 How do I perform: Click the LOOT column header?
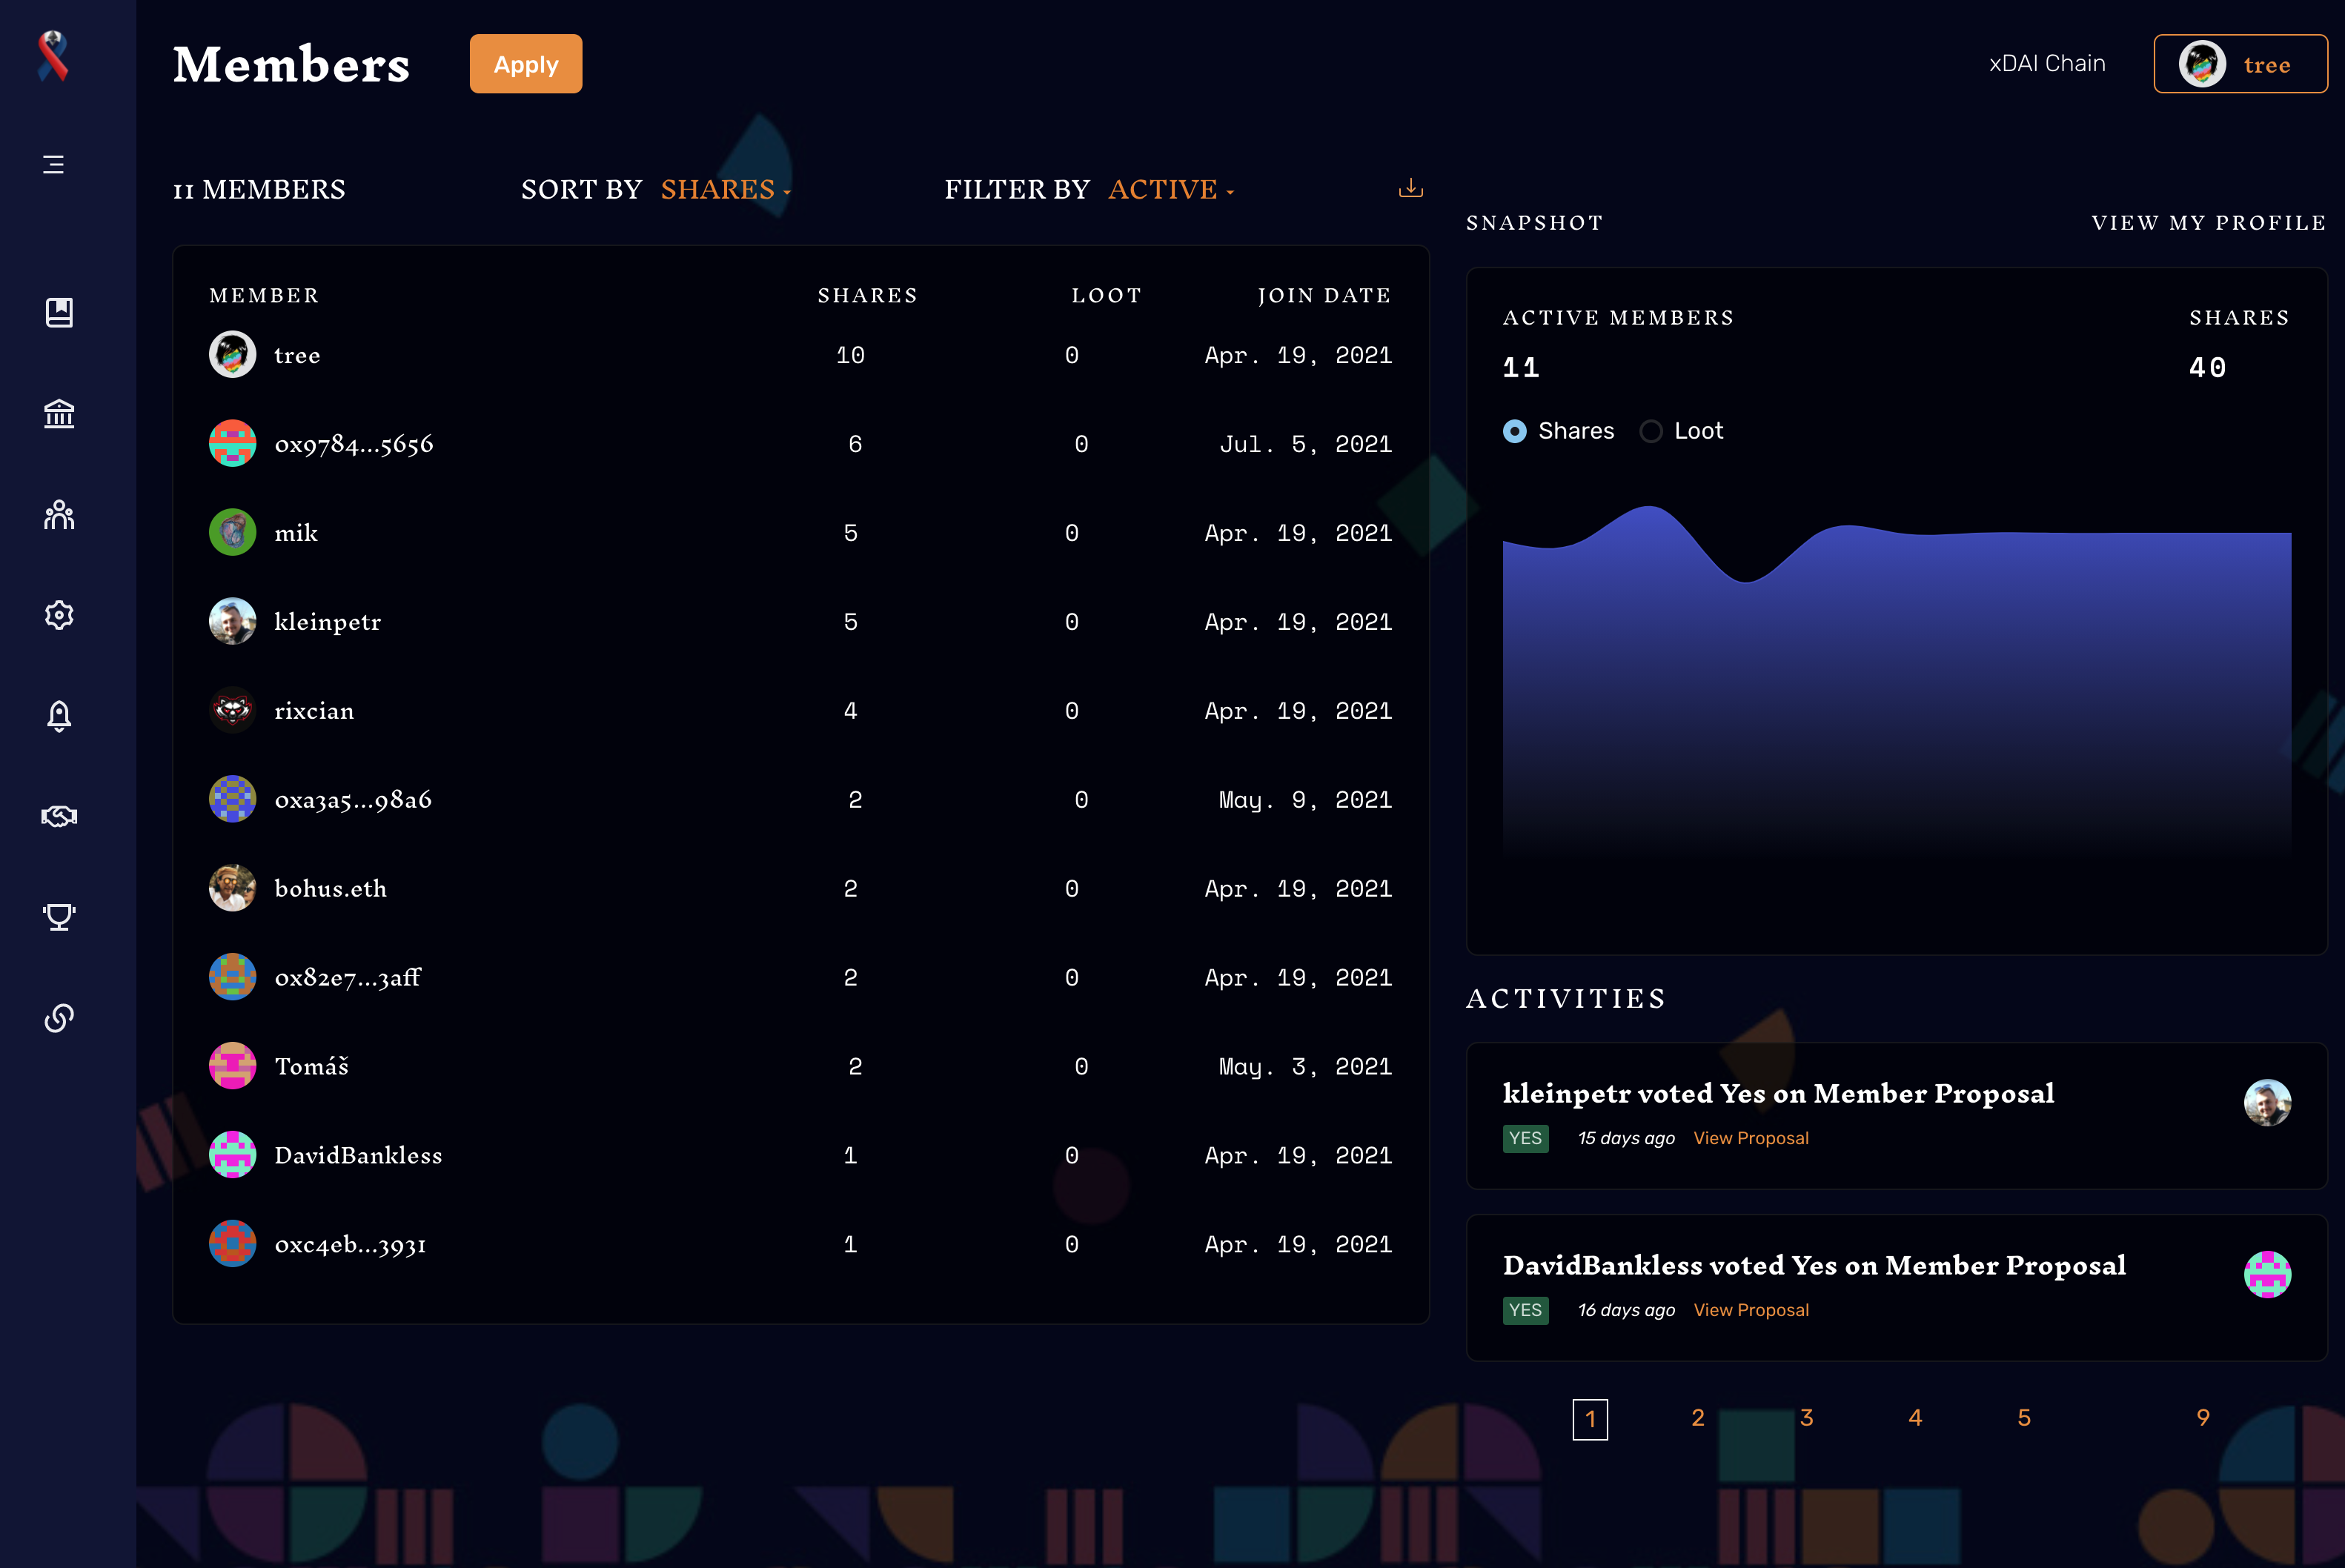tap(1106, 296)
